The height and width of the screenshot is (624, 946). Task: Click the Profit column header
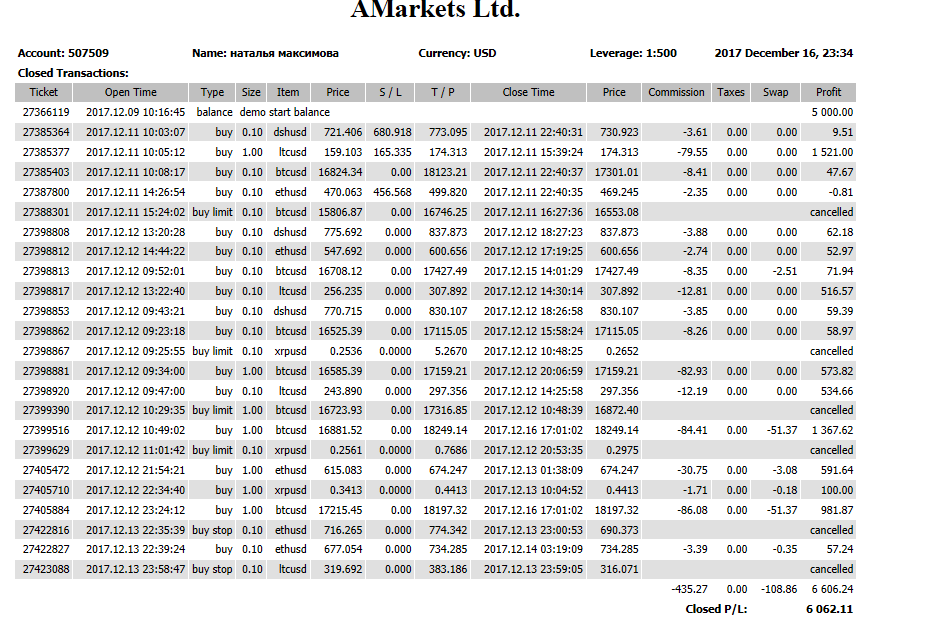coord(828,92)
